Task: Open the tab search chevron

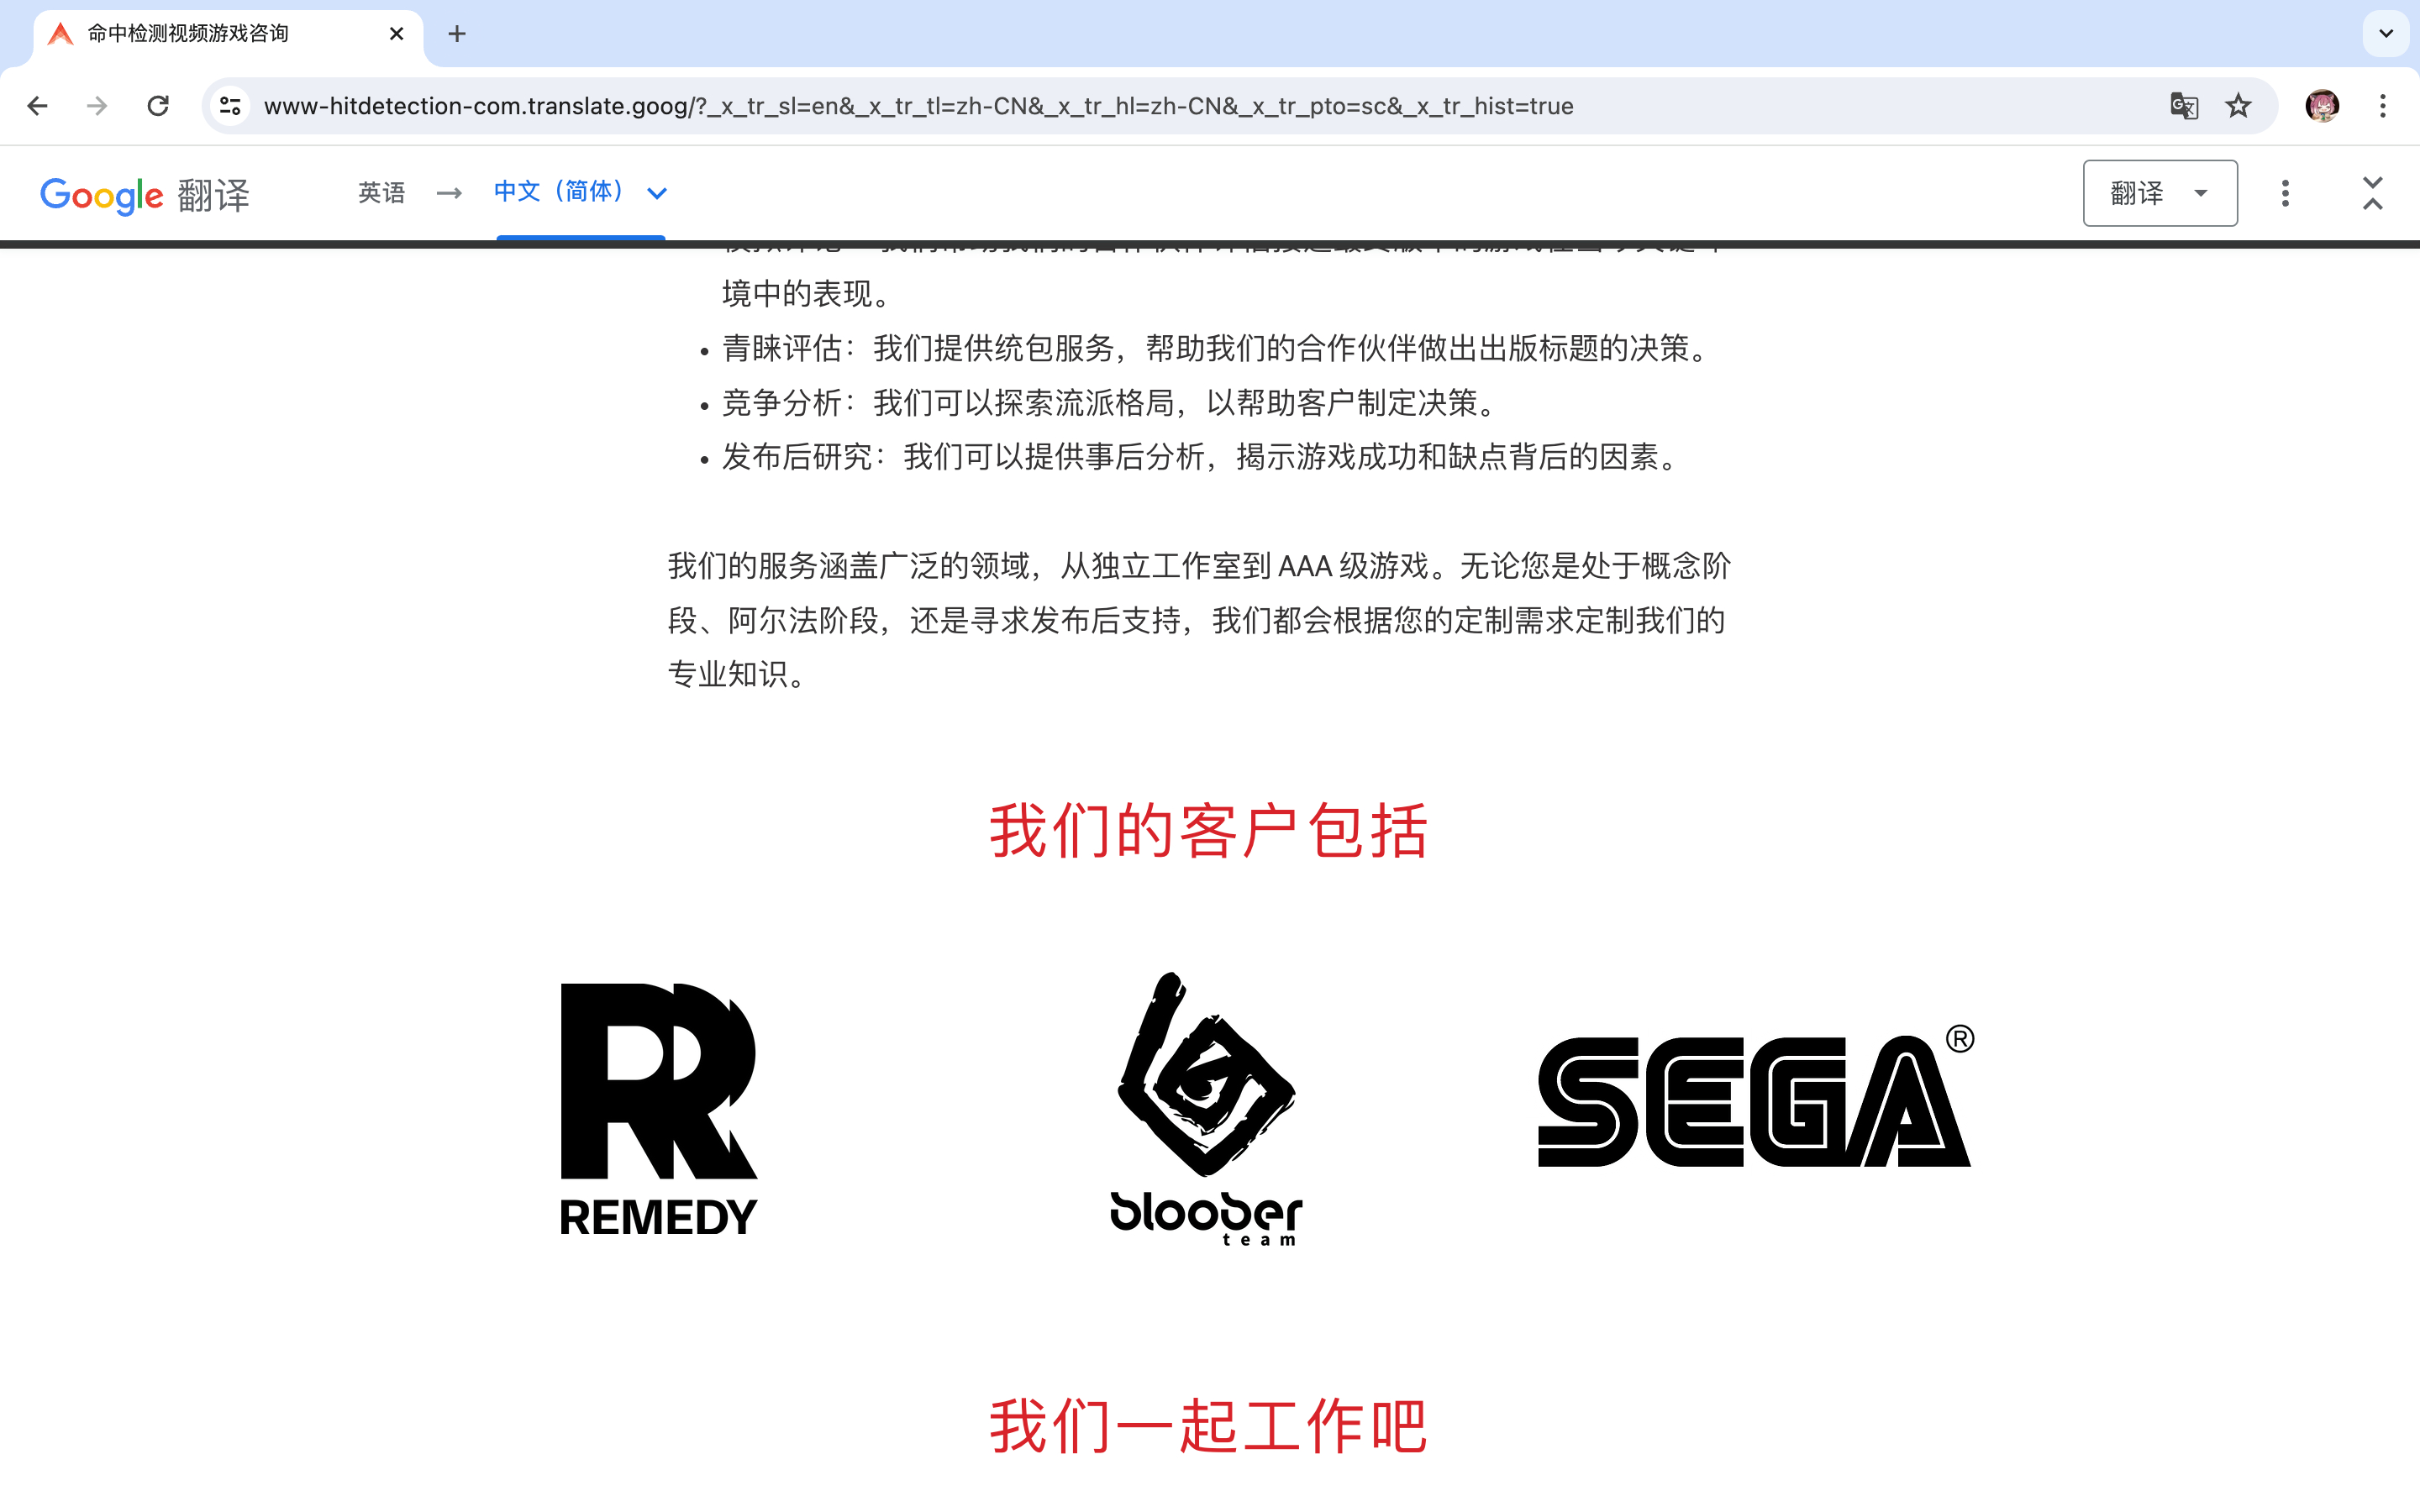Action: pyautogui.click(x=2386, y=34)
